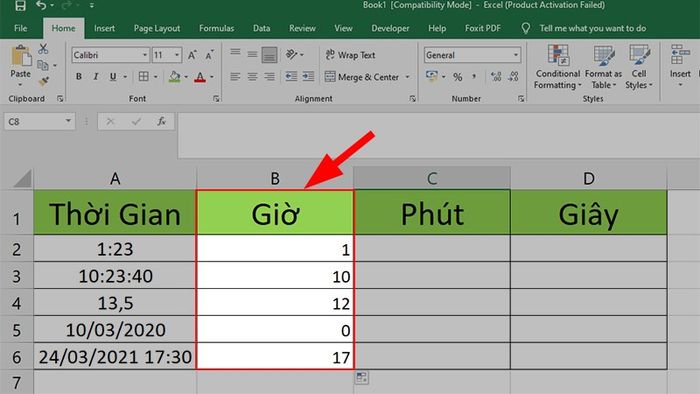Toggle Underline formatting

click(113, 77)
